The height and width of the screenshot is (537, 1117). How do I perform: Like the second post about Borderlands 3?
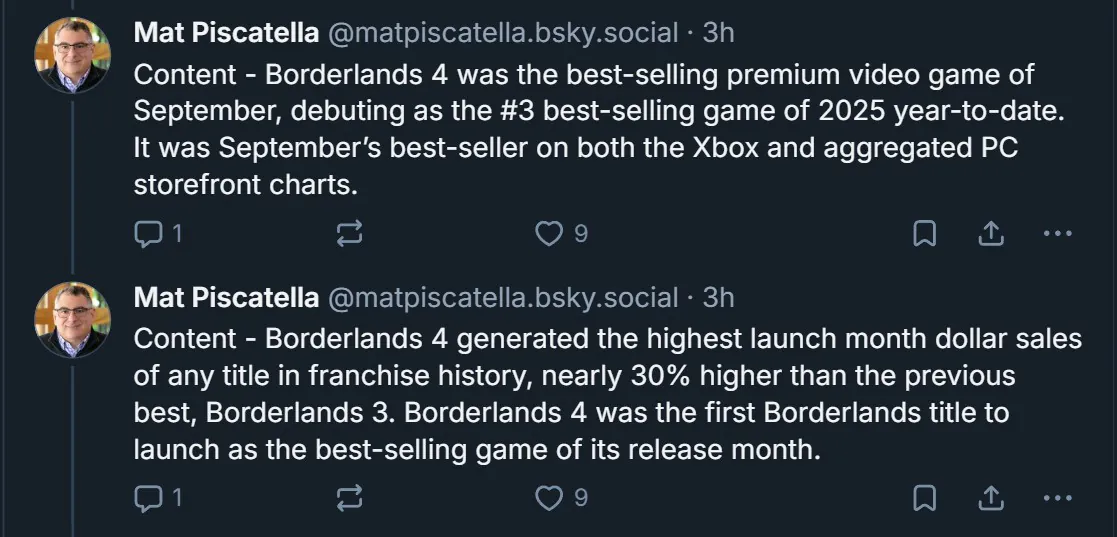[x=549, y=497]
